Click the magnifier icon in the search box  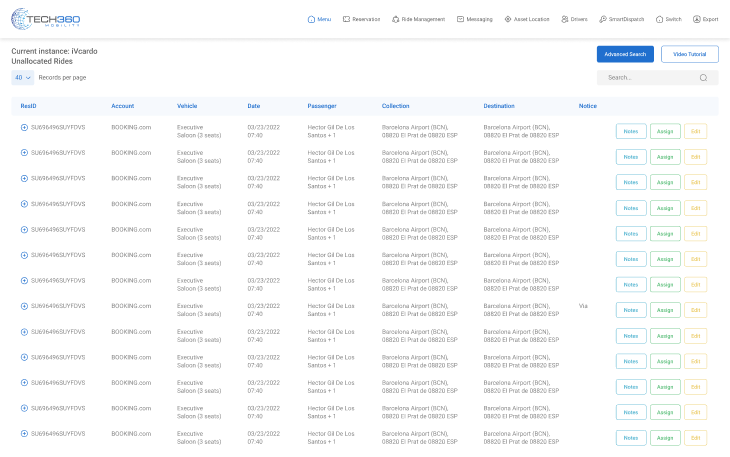tap(703, 78)
